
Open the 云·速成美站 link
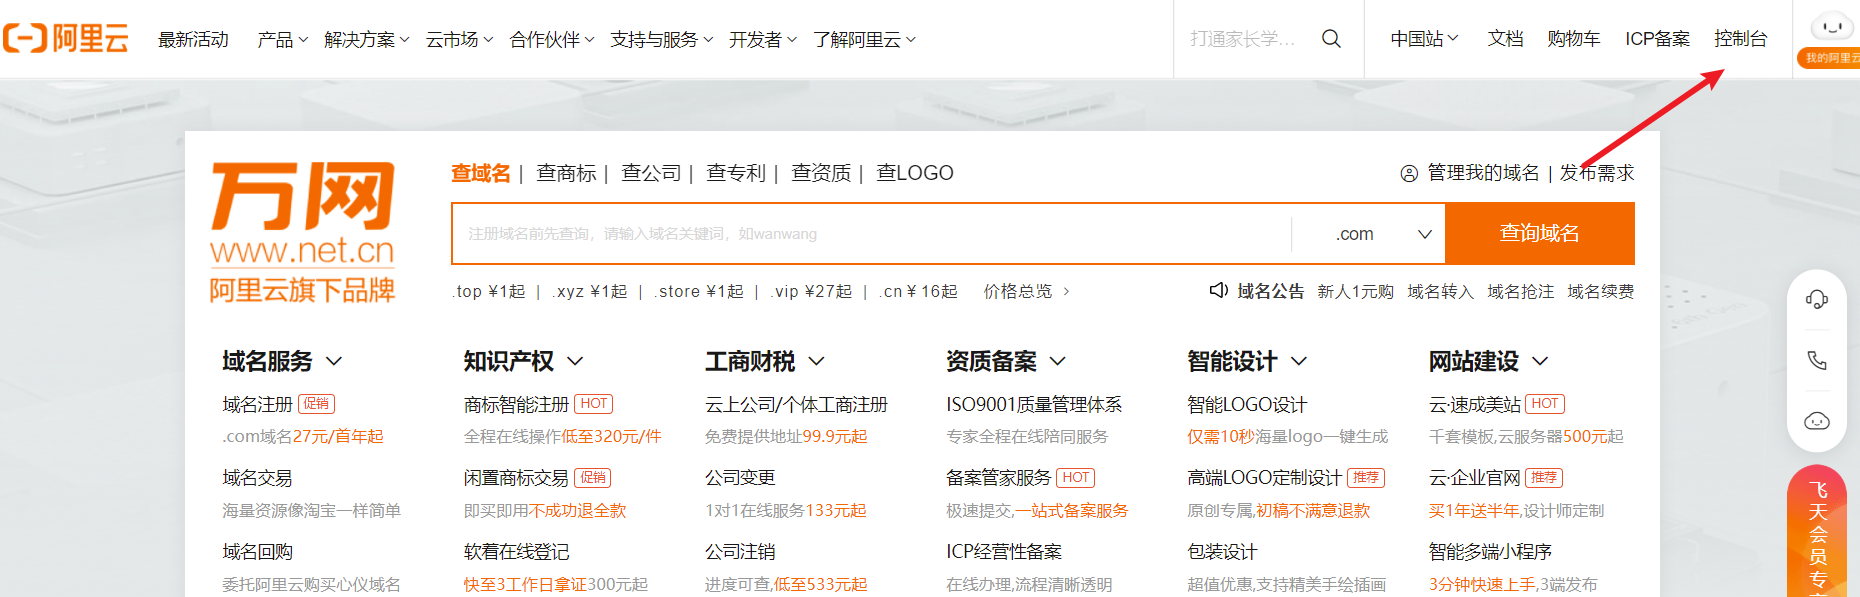click(x=1475, y=404)
